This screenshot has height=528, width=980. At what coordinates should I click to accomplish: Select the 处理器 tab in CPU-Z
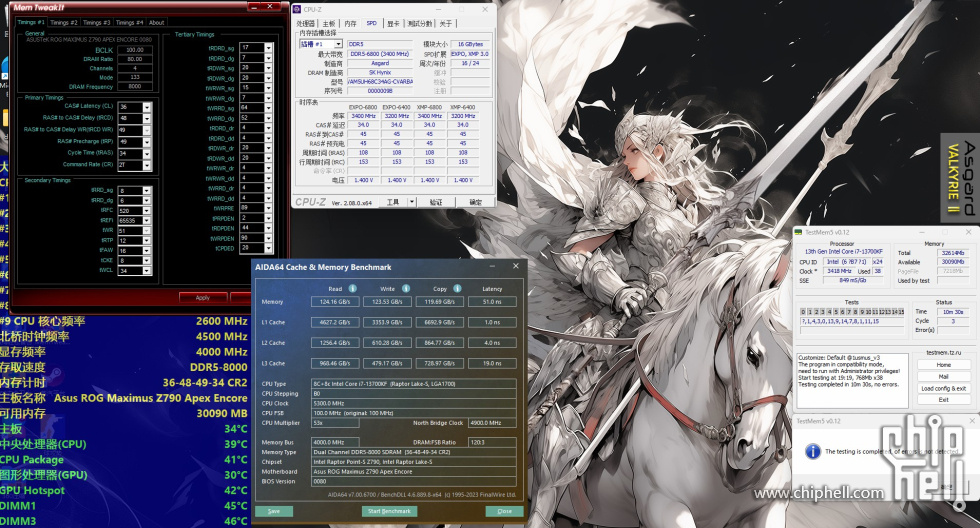(306, 24)
